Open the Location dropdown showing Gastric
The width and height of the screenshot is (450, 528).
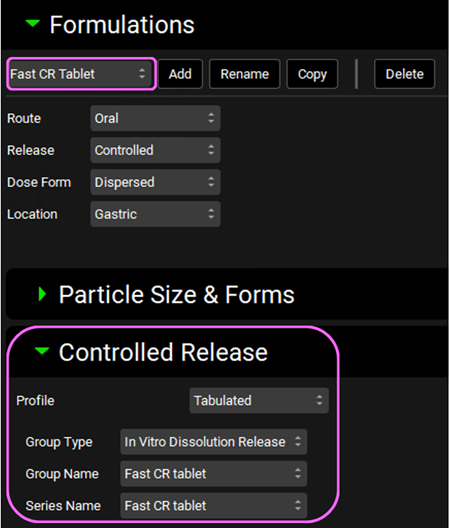click(155, 214)
